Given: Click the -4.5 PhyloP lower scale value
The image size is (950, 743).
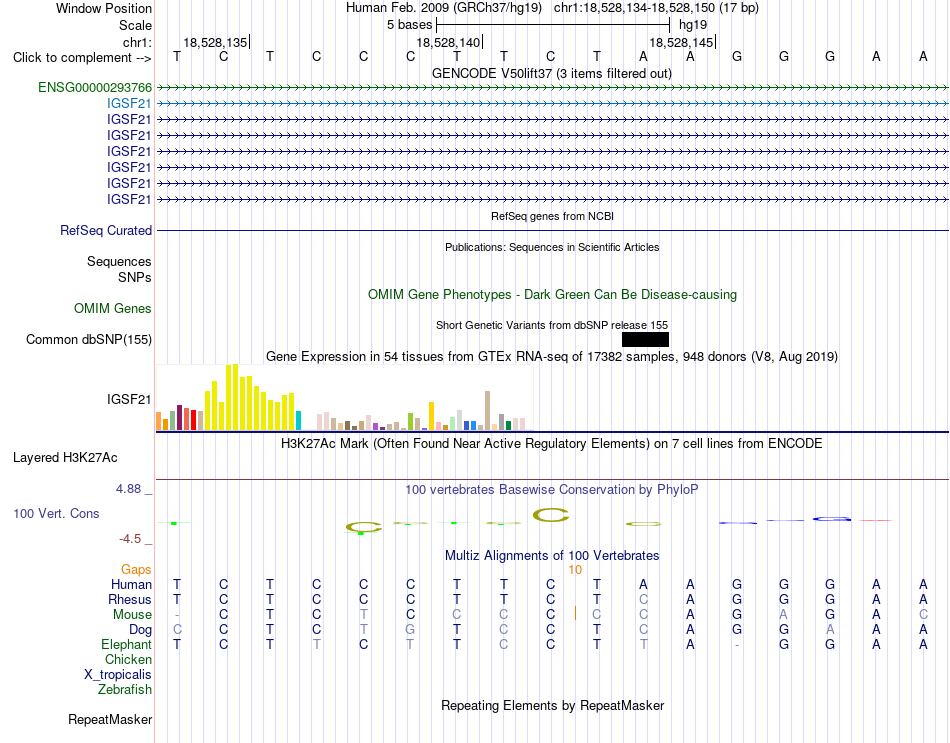Looking at the screenshot, I should [130, 539].
